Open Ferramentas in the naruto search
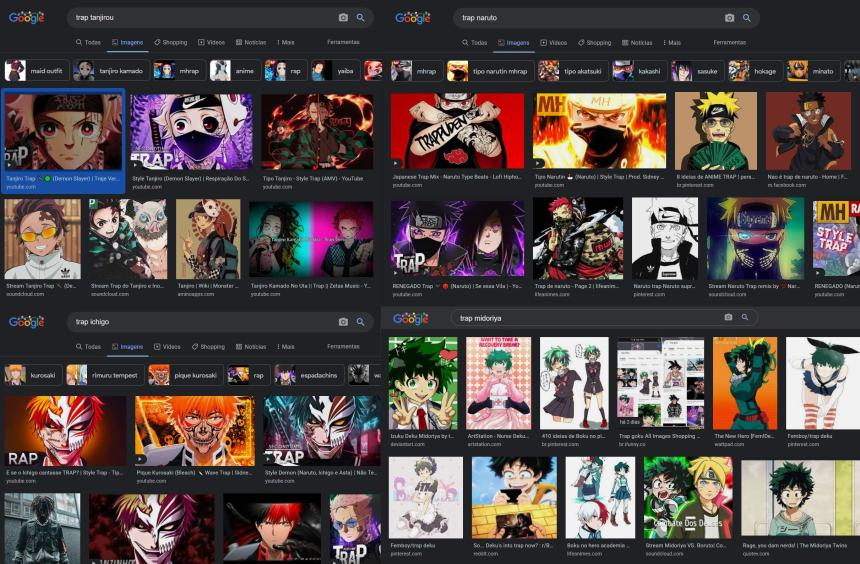This screenshot has width=860, height=564. [x=729, y=42]
